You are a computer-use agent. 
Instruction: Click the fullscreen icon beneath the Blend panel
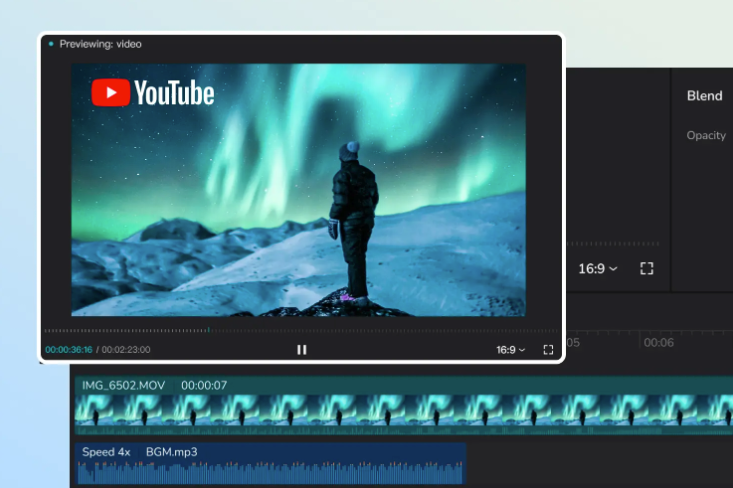[646, 268]
